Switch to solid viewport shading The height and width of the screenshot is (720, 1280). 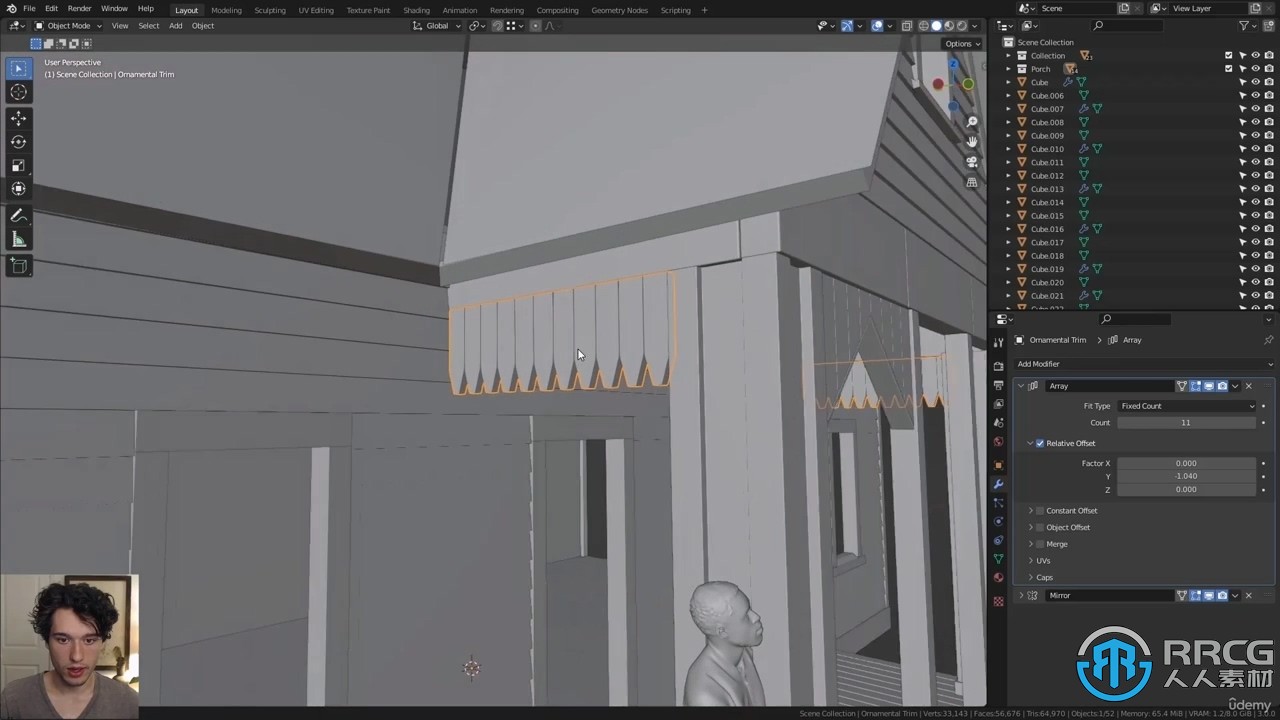coord(936,25)
